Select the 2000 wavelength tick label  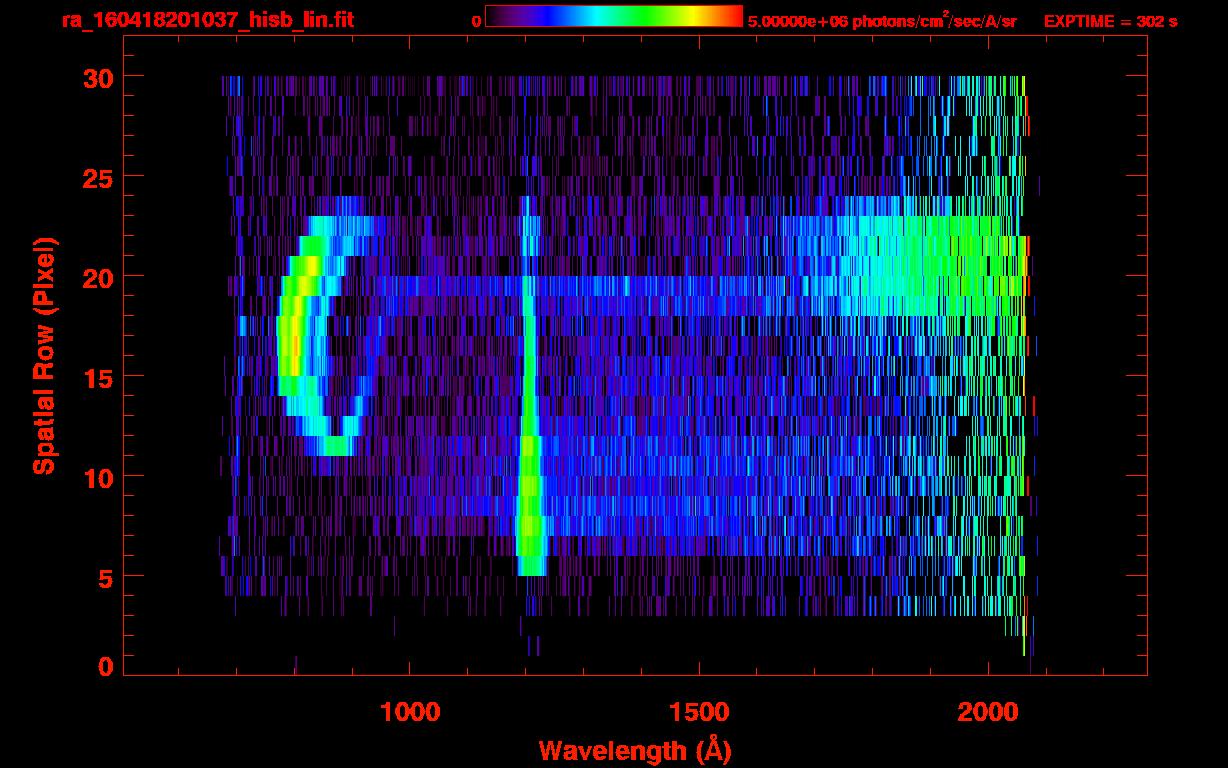988,712
